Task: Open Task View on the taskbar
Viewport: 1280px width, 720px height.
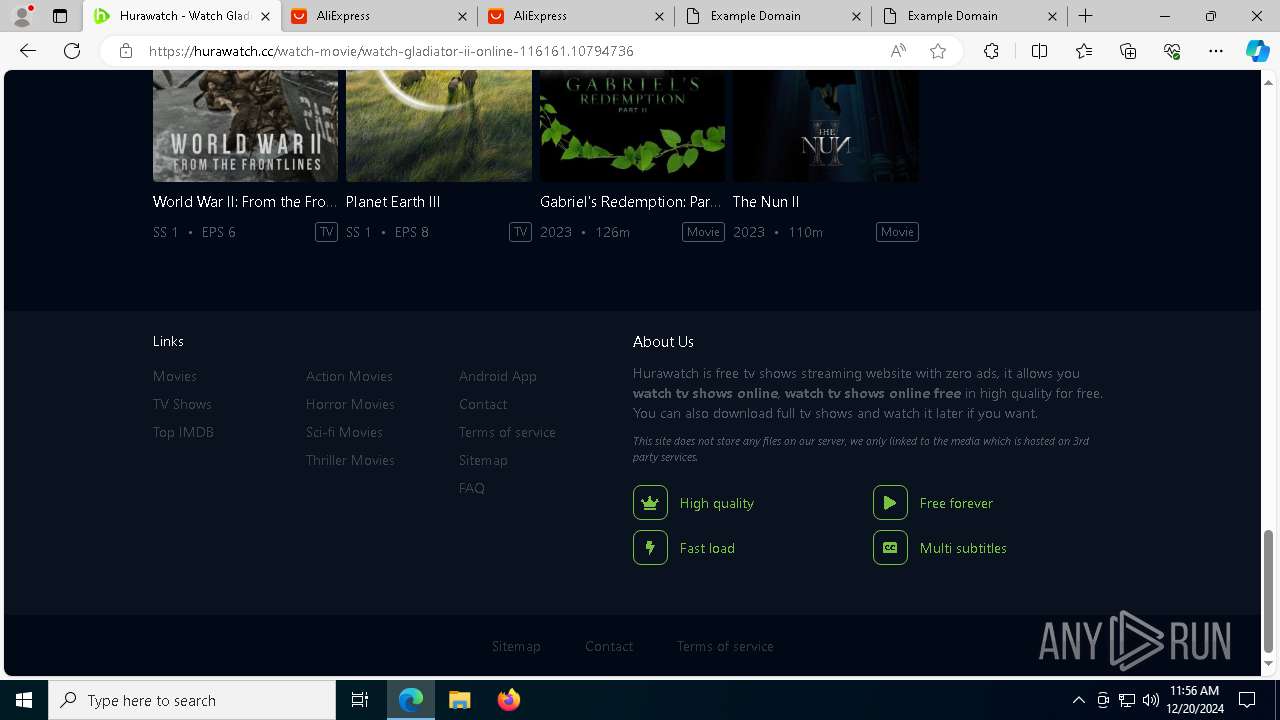Action: (360, 700)
